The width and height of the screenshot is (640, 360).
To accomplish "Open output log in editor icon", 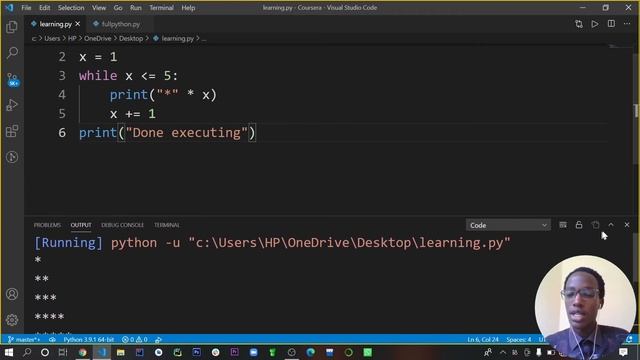I will 596,225.
